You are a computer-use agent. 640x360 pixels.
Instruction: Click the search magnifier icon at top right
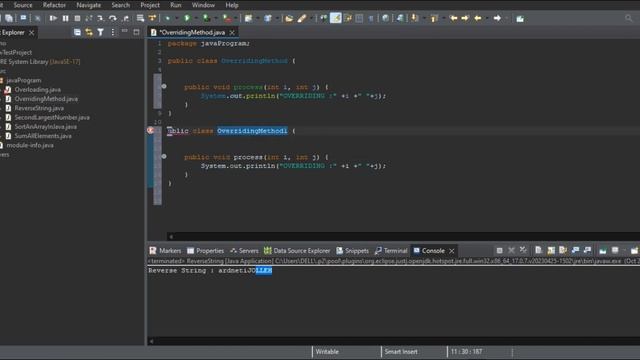click(629, 18)
